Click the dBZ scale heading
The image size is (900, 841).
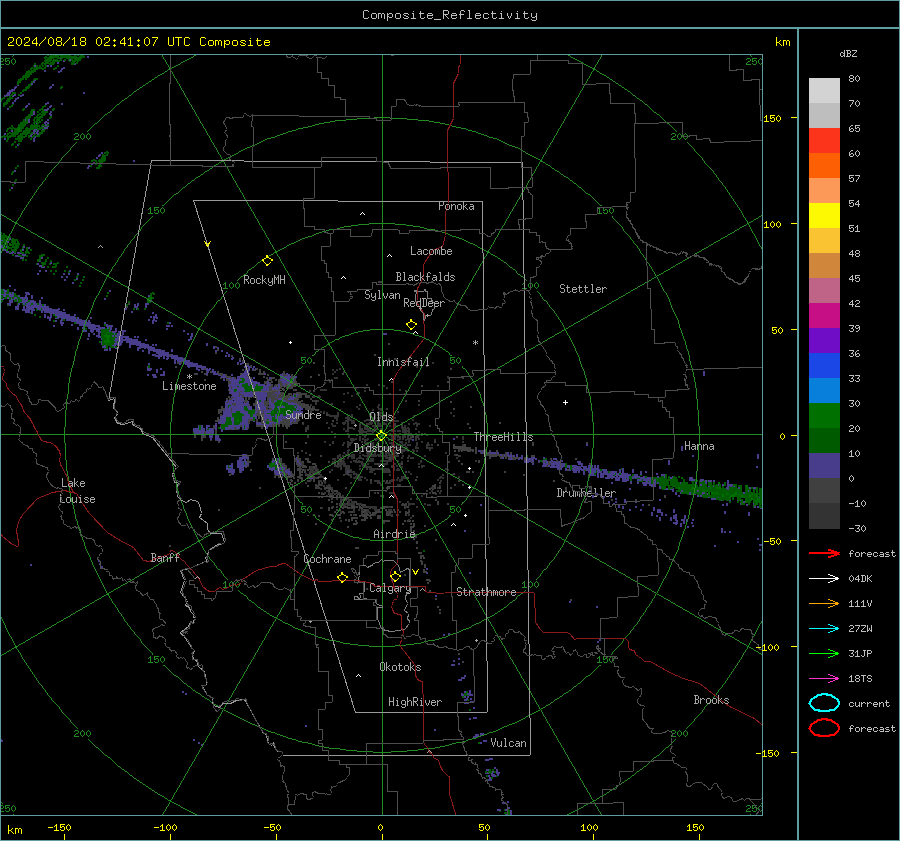848,53
